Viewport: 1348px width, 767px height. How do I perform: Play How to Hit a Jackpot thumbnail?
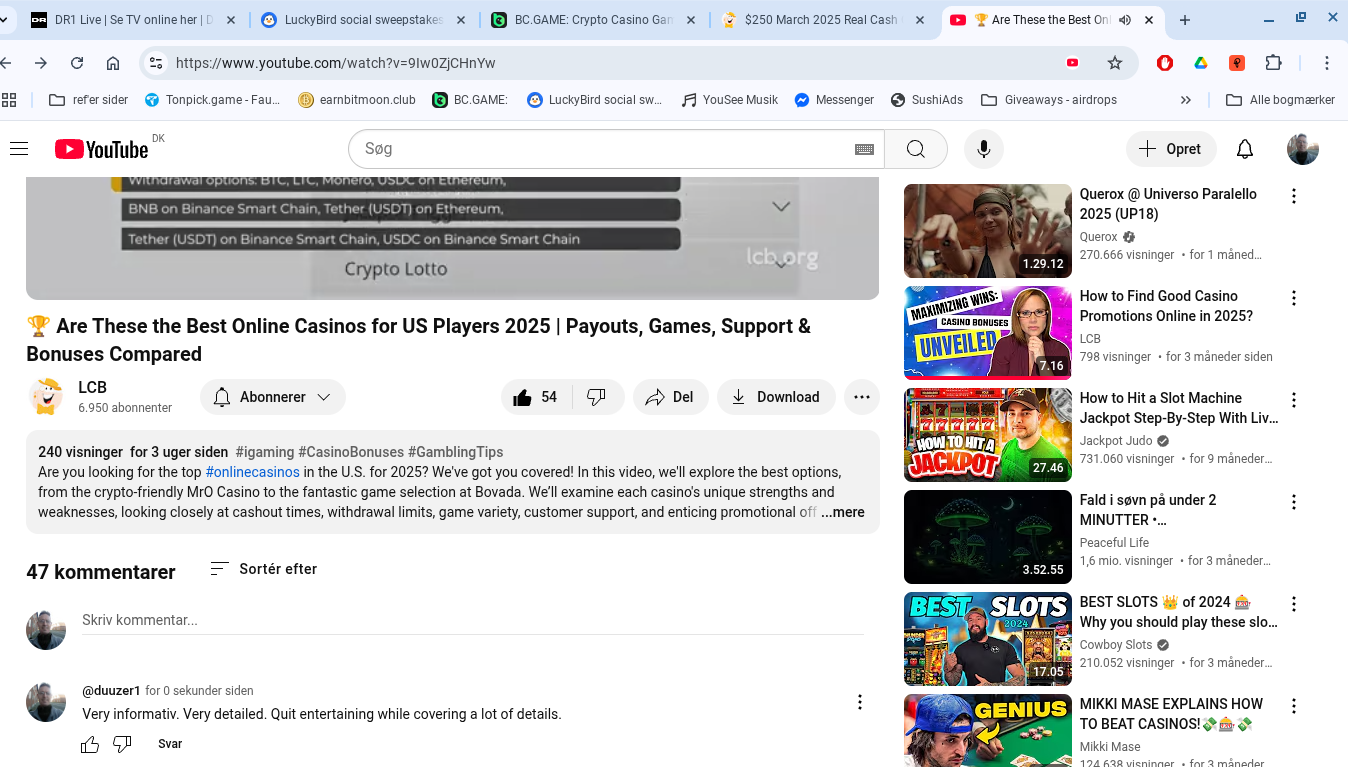(x=988, y=435)
